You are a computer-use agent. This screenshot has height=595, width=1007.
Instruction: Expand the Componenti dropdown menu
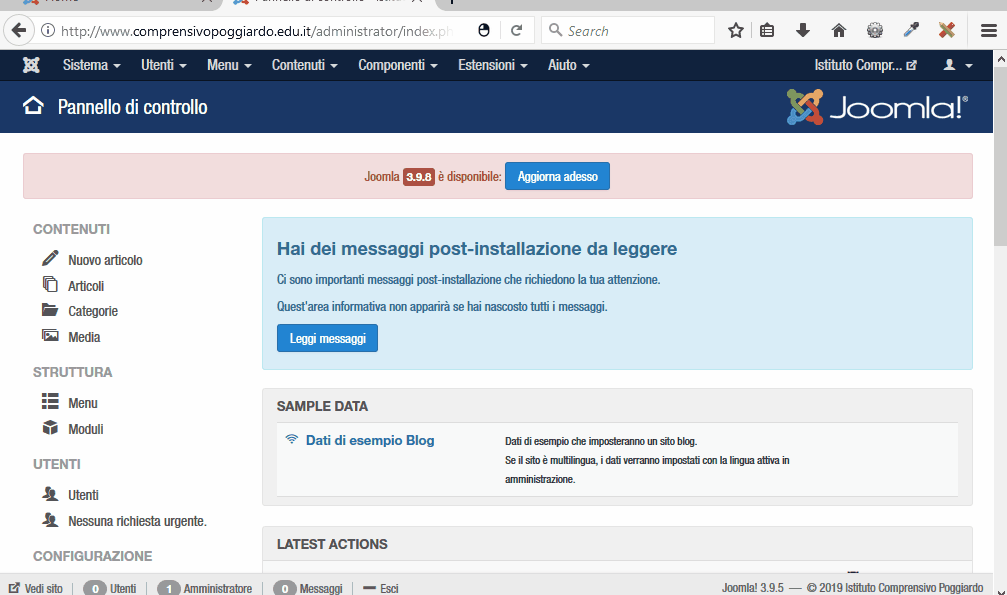click(x=398, y=65)
